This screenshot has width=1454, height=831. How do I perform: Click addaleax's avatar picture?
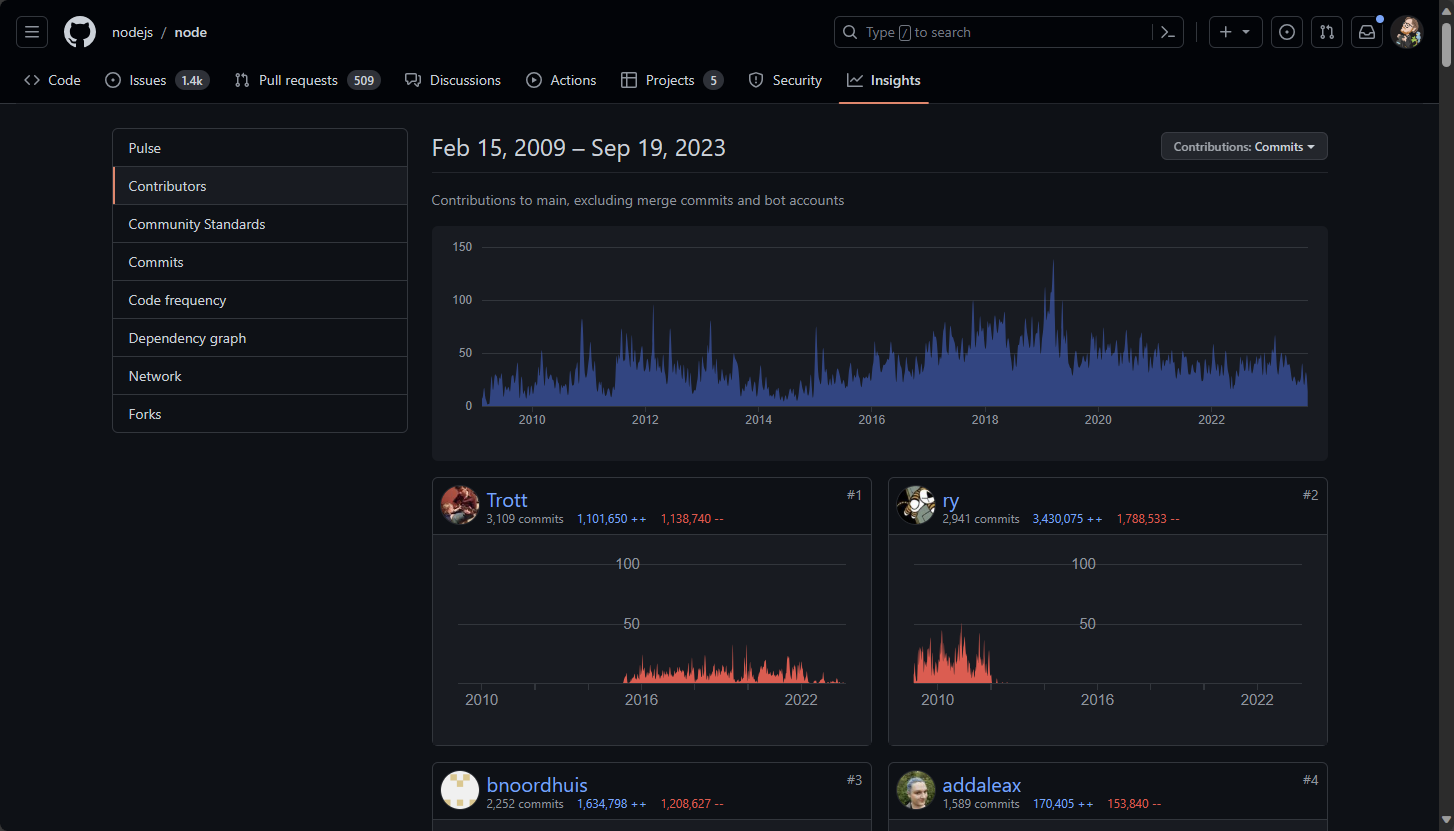pyautogui.click(x=916, y=790)
